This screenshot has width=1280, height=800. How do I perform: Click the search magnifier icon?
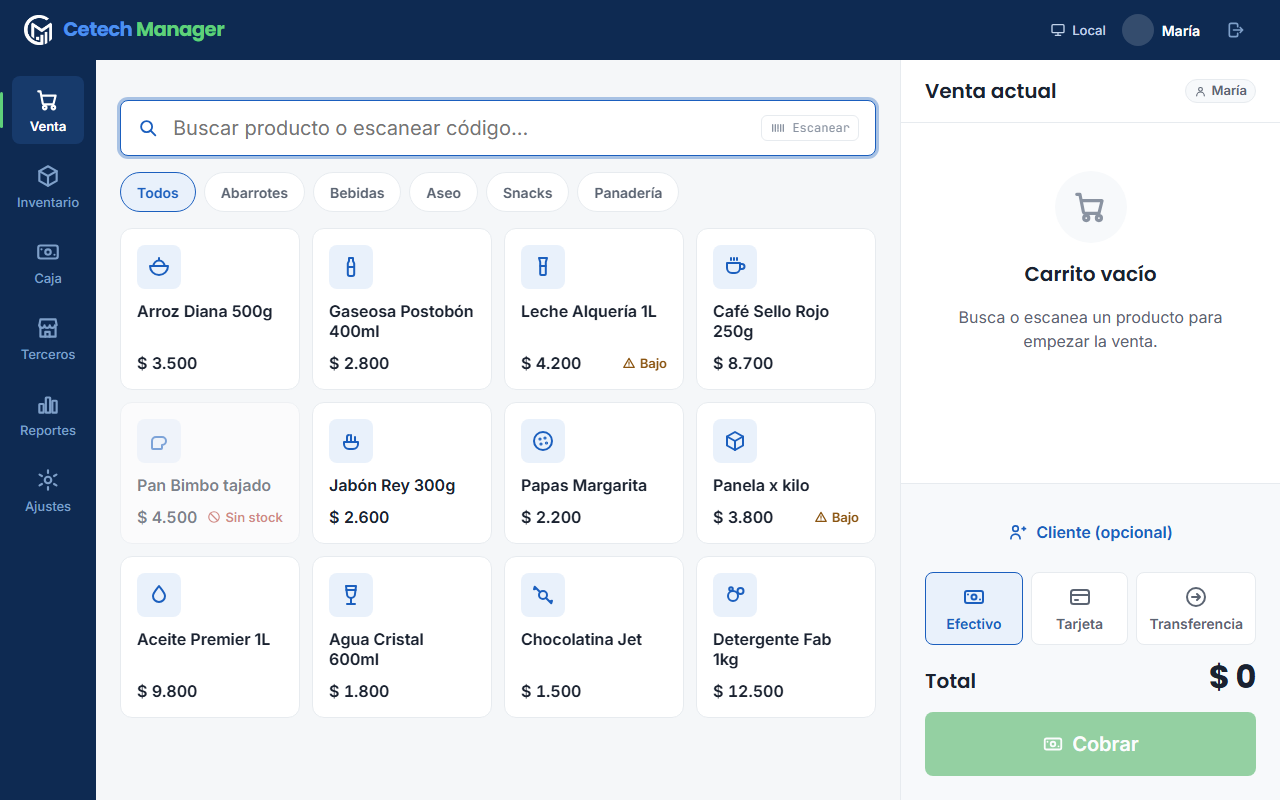pyautogui.click(x=148, y=128)
